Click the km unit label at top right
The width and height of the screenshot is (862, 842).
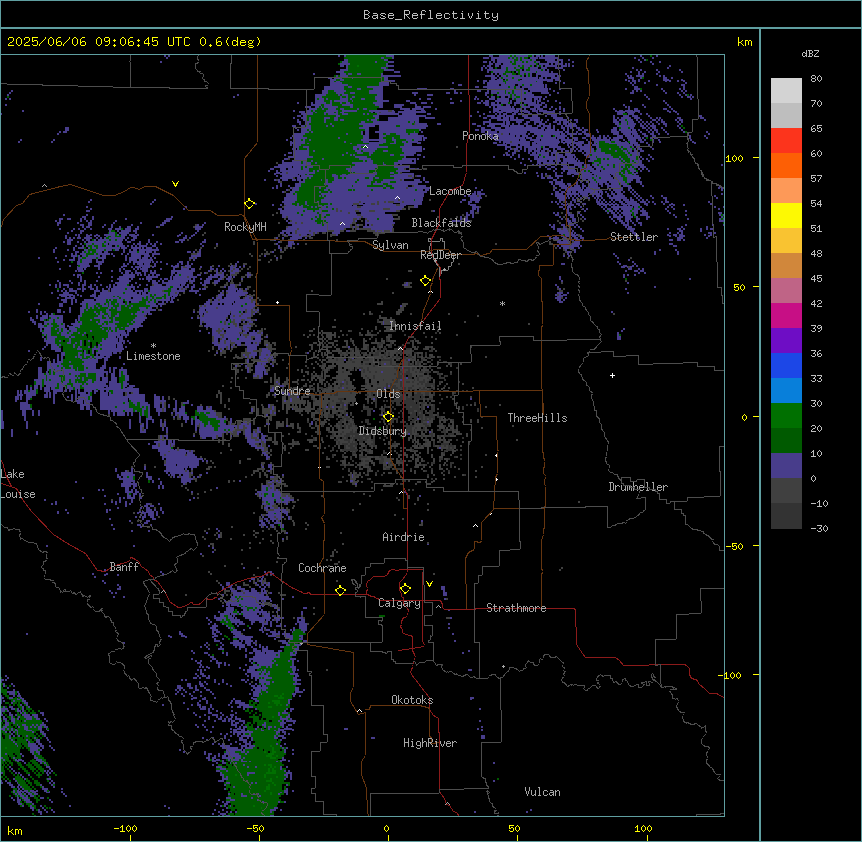coord(745,42)
